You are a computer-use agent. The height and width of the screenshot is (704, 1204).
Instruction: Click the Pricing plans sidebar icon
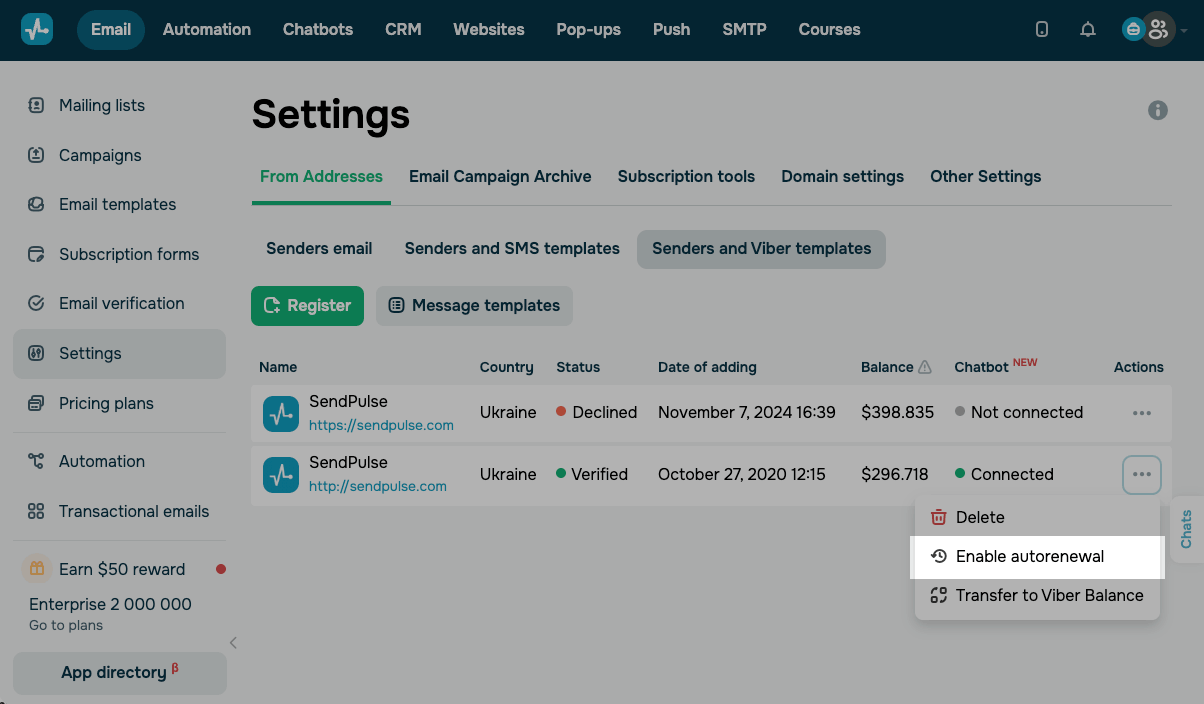[x=36, y=403]
